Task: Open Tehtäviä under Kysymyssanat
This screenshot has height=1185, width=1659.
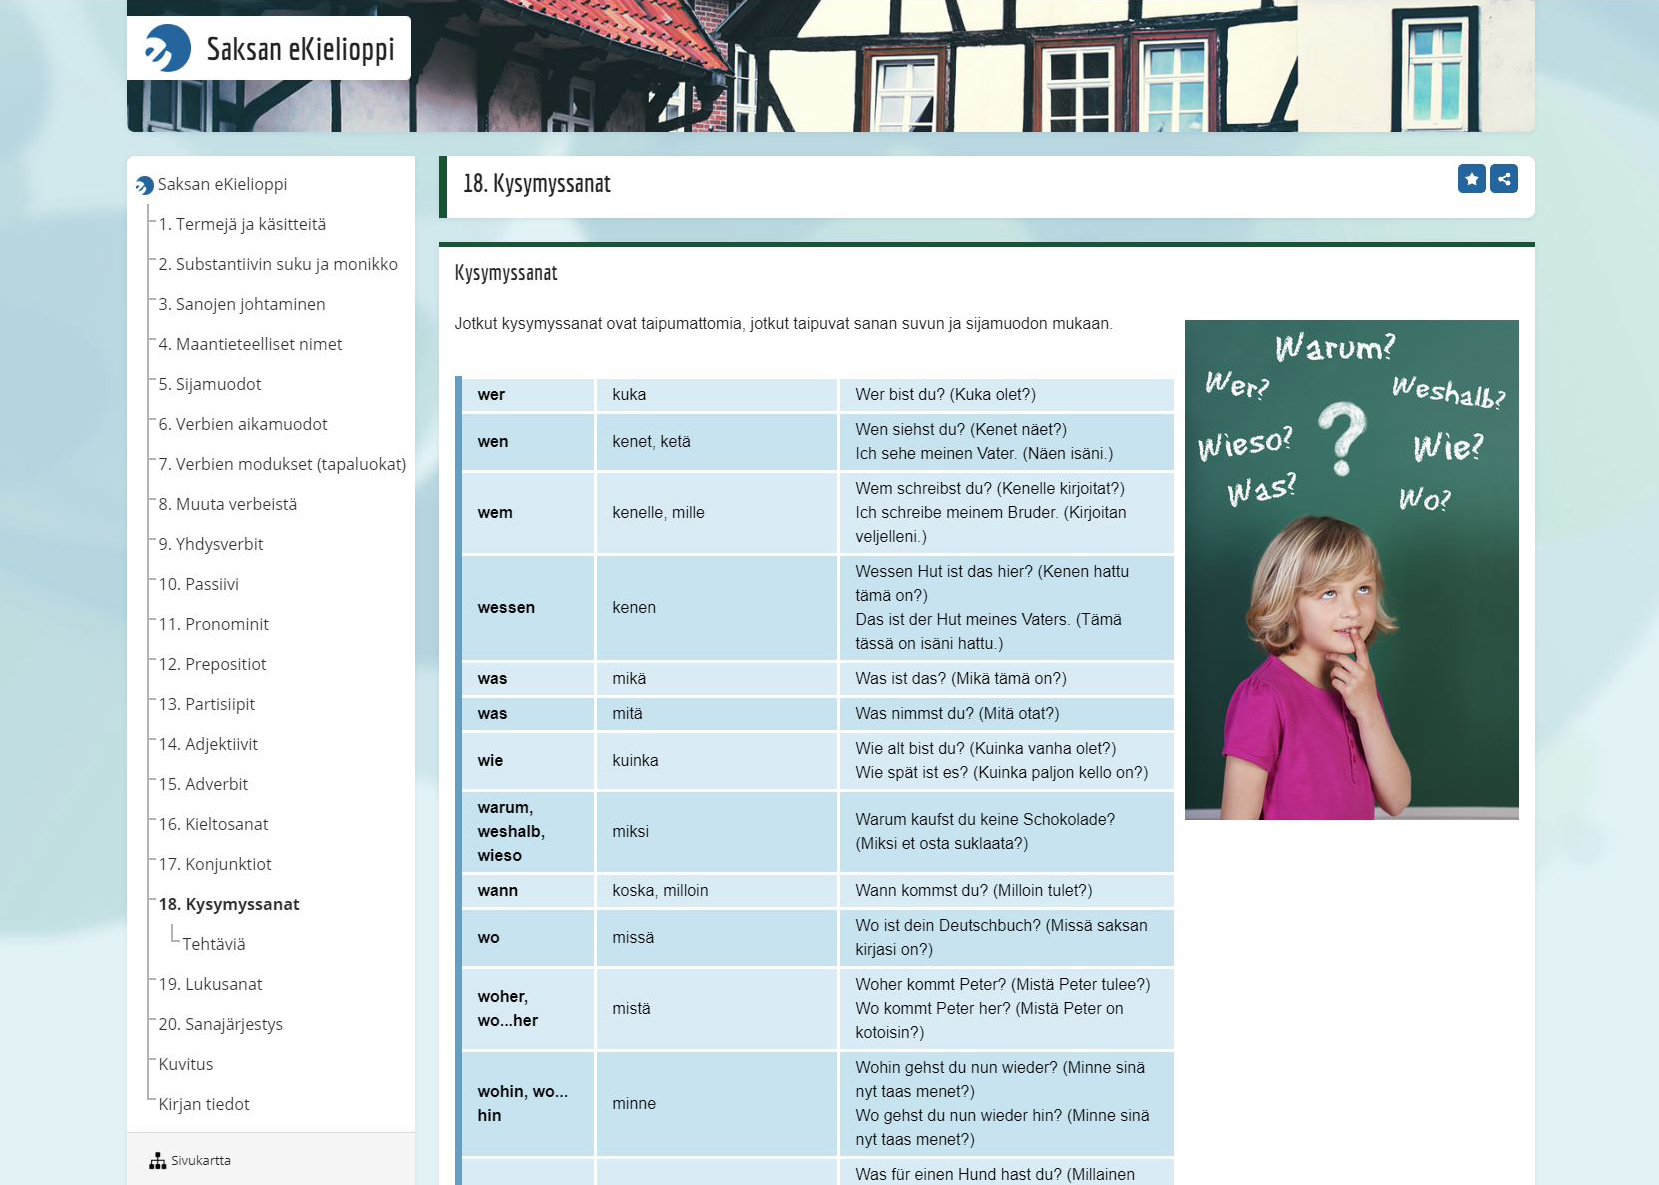Action: (213, 944)
